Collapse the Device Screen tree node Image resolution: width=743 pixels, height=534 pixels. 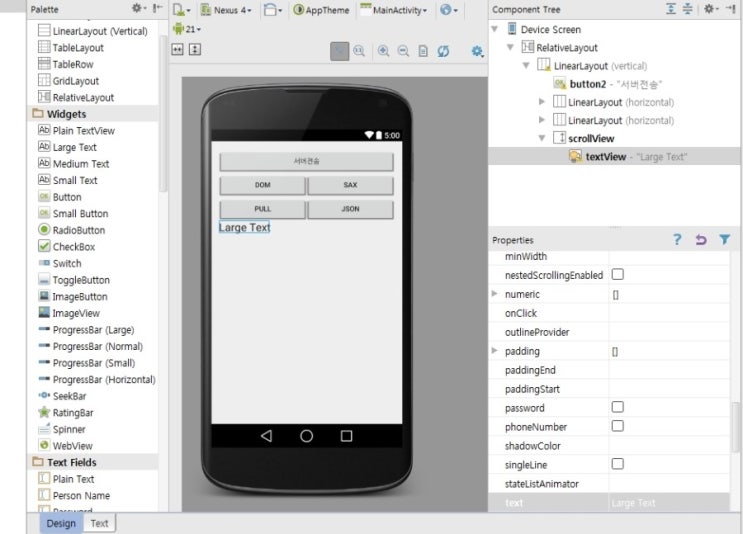495,29
